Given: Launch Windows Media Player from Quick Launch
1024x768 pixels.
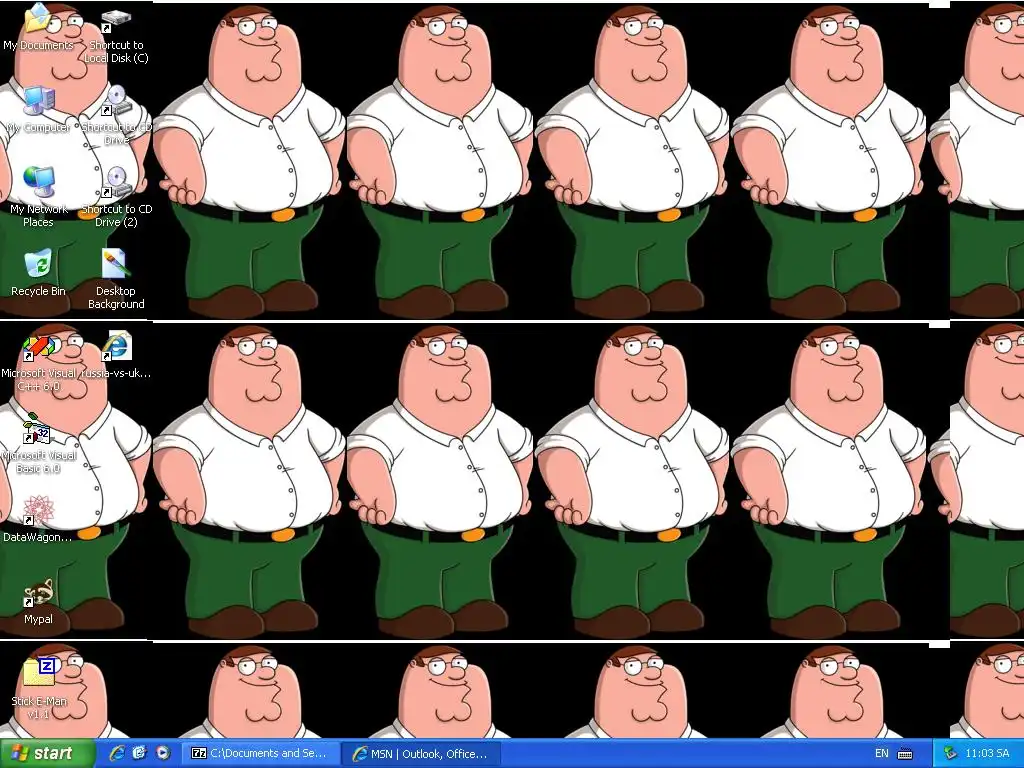Looking at the screenshot, I should click(x=163, y=753).
